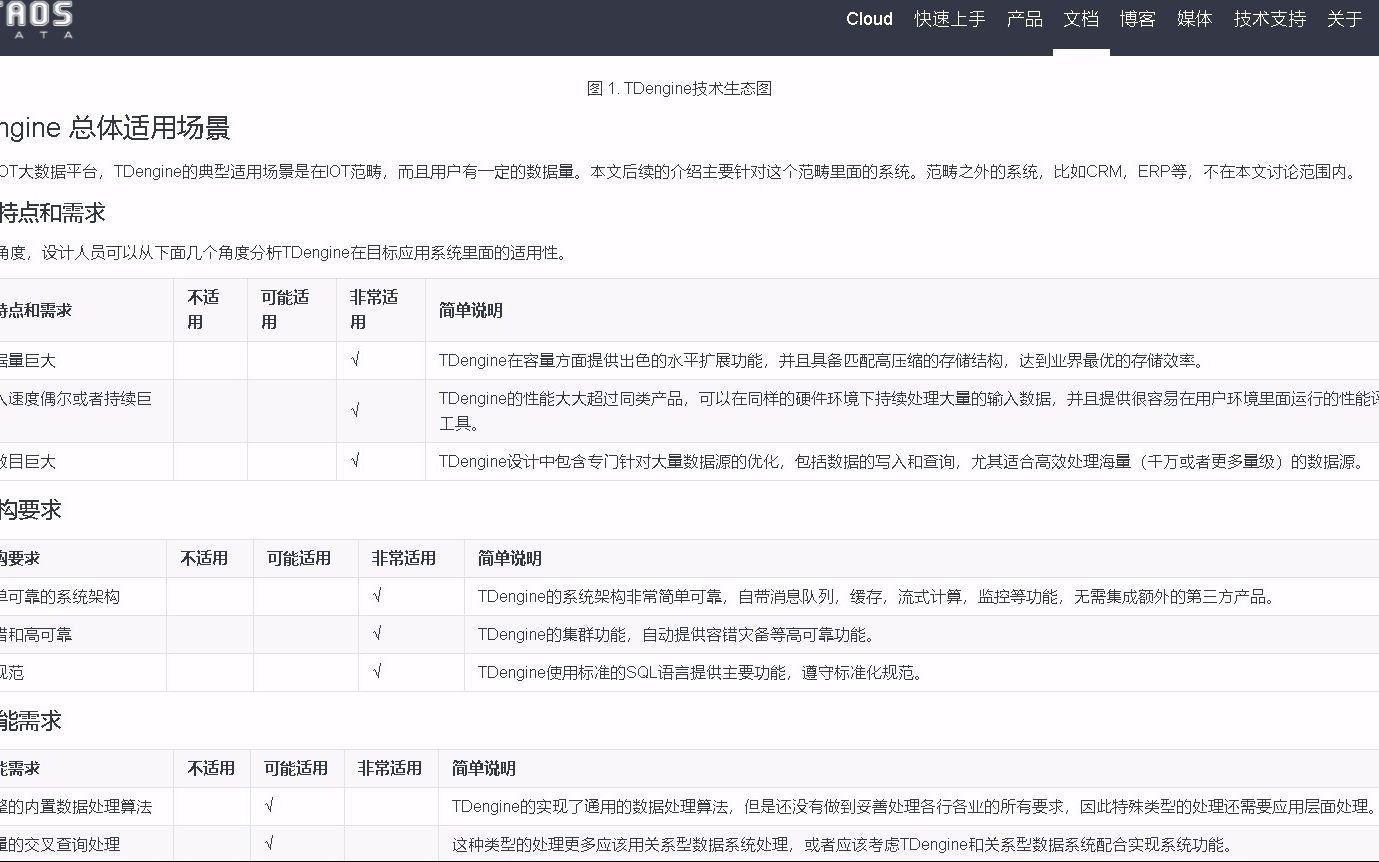Click the heading 总体适用场景
The image size is (1379, 862).
(x=150, y=127)
